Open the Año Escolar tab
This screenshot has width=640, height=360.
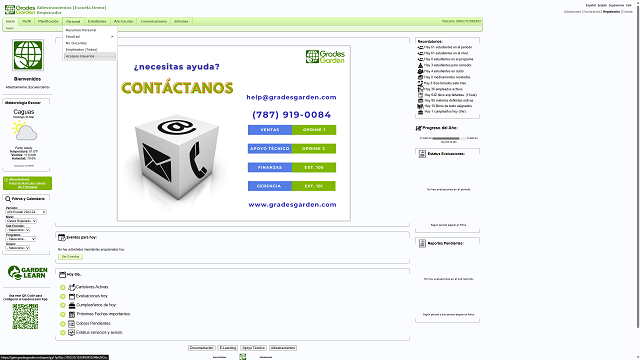pyautogui.click(x=123, y=21)
